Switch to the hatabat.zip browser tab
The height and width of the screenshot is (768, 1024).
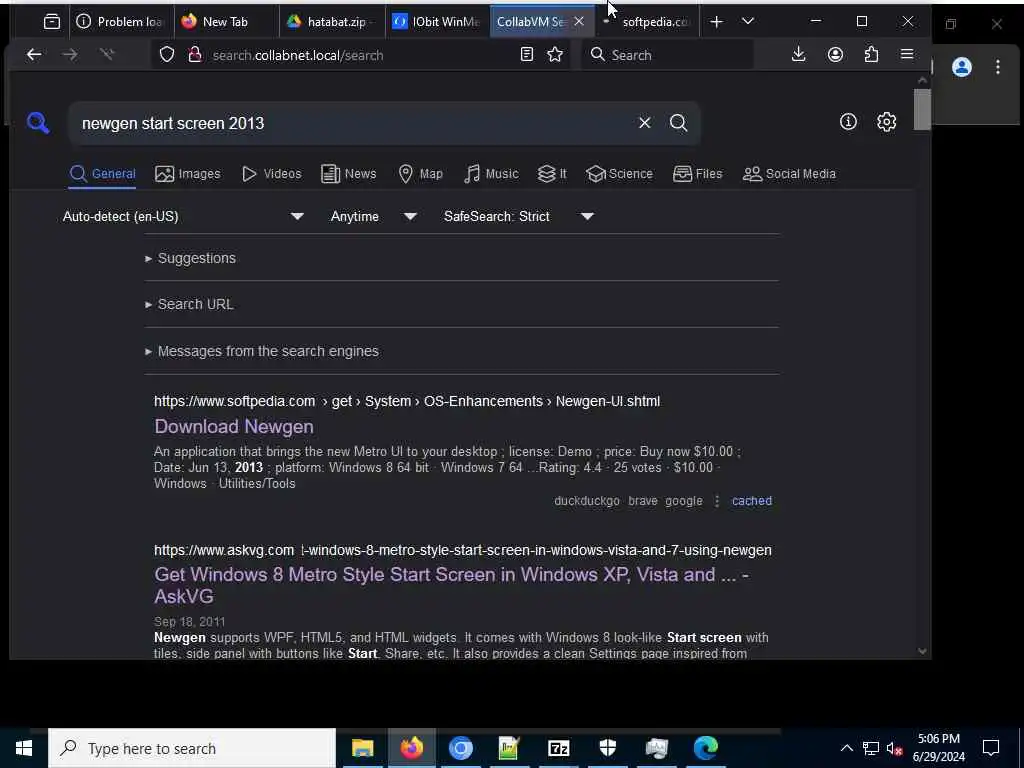coord(332,22)
